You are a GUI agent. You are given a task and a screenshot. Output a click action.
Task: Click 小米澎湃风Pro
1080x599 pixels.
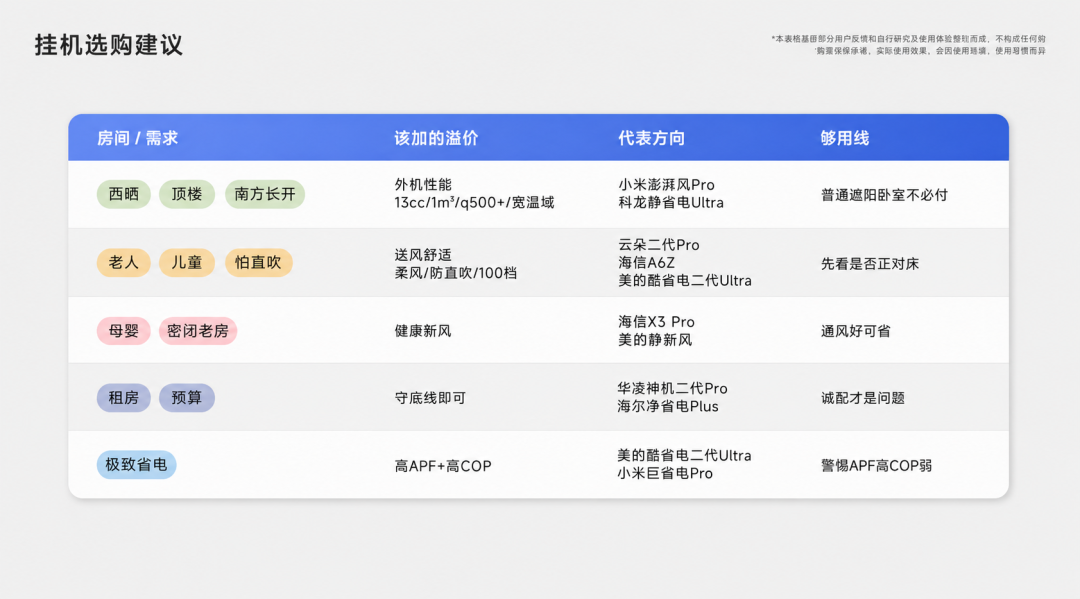point(666,185)
